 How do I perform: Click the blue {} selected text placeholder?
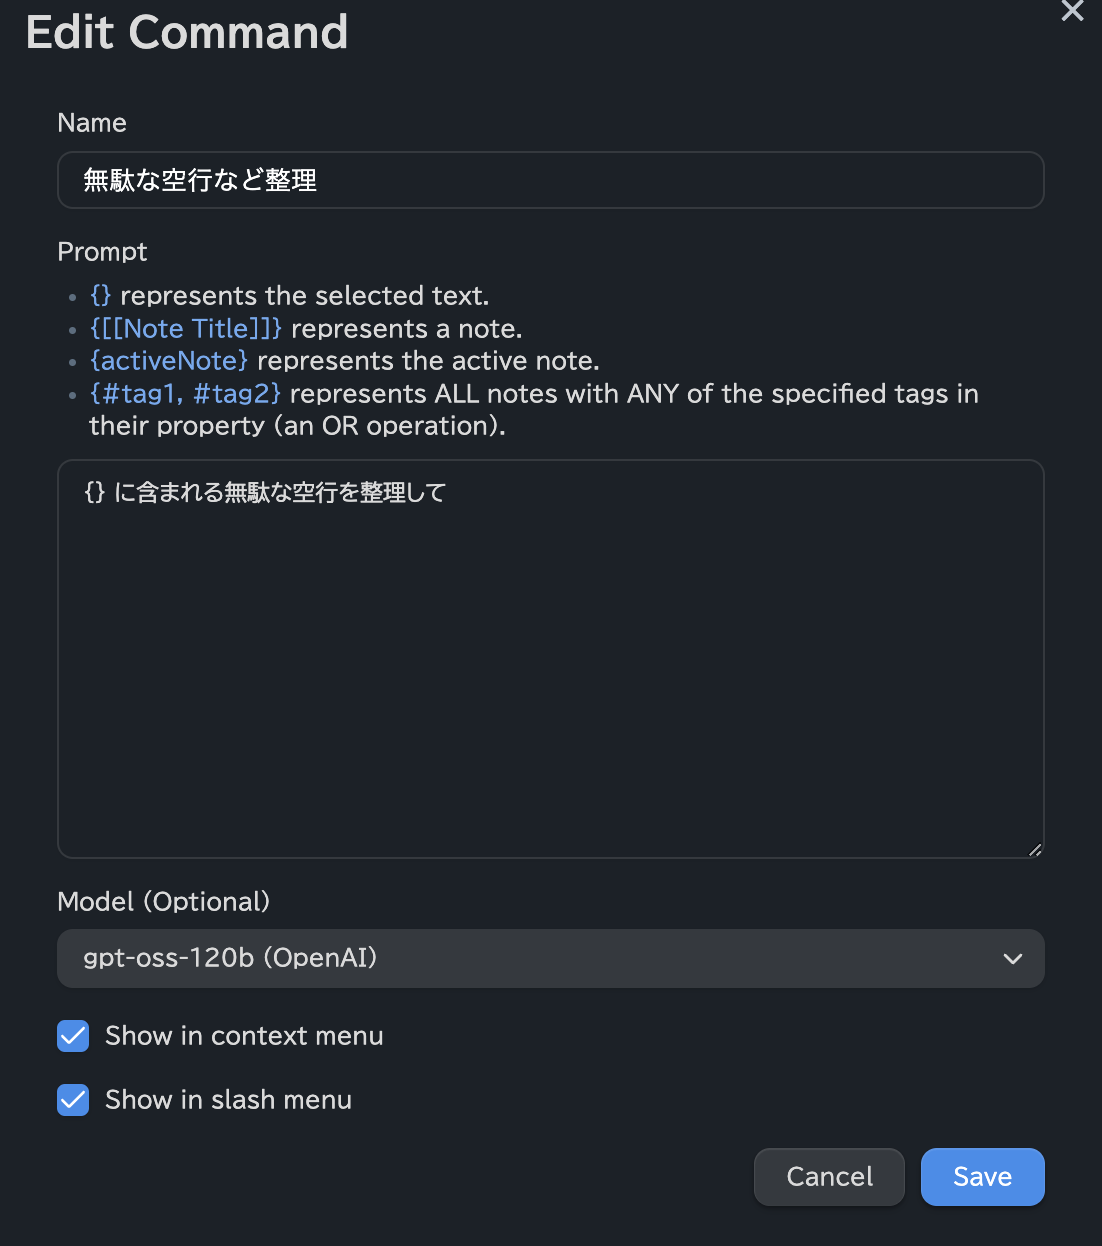[100, 296]
